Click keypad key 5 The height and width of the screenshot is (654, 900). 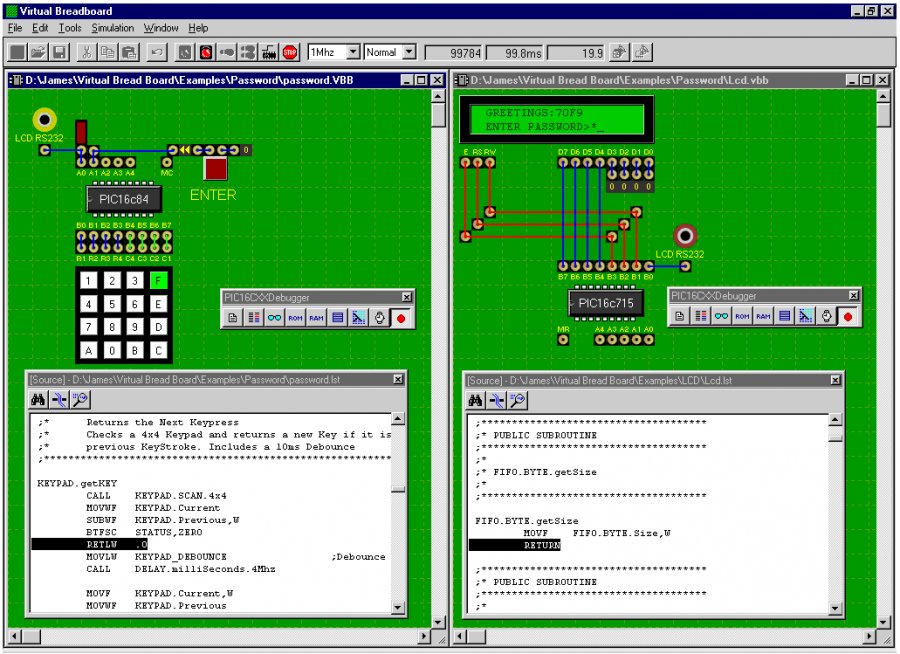coord(112,304)
